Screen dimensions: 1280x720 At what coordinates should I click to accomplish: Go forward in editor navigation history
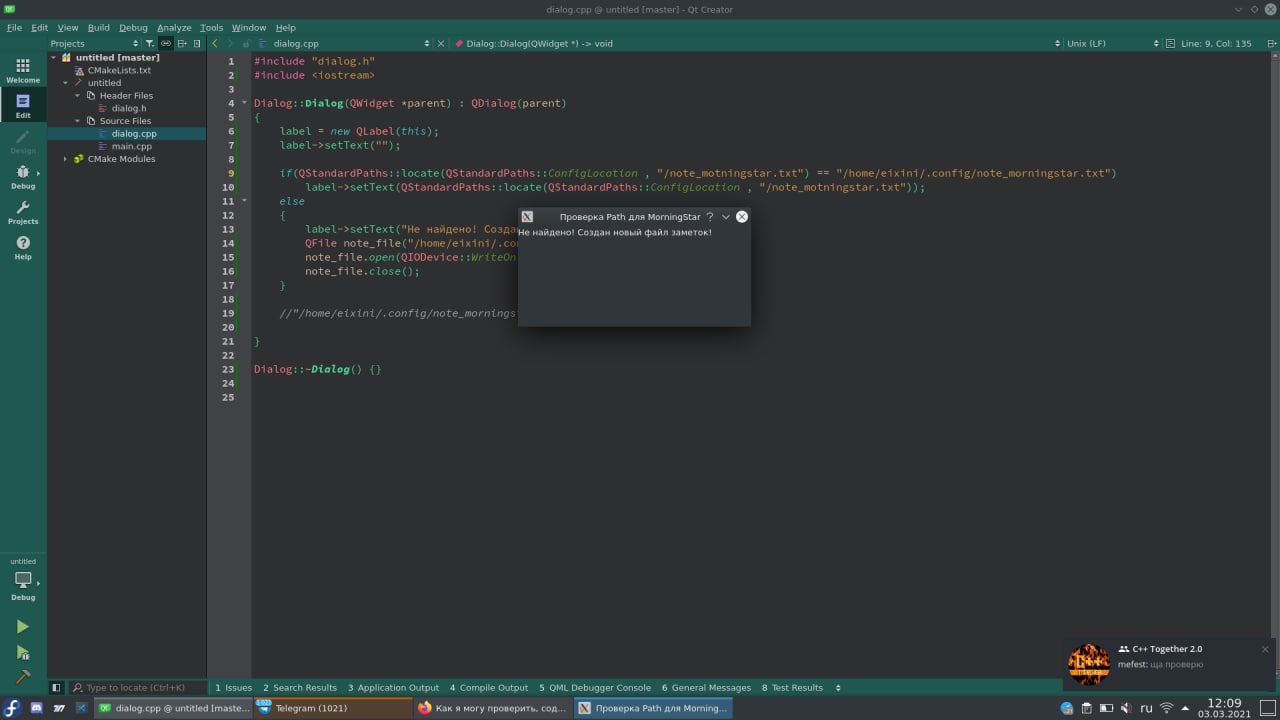point(230,43)
